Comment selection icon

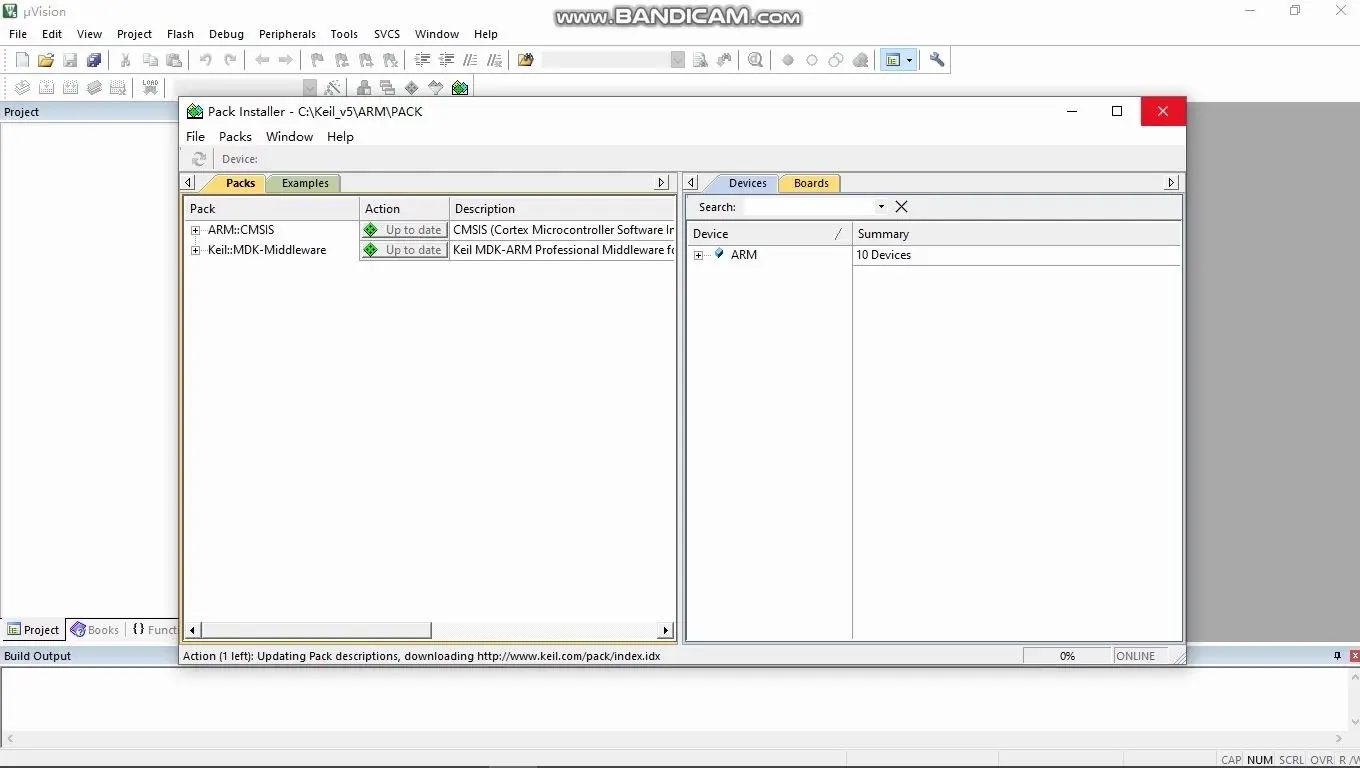point(470,60)
